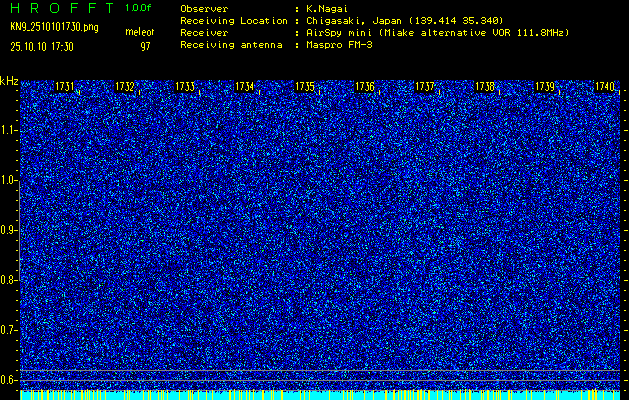Click the 1.00f version label
This screenshot has height=400, width=629.
pyautogui.click(x=138, y=8)
